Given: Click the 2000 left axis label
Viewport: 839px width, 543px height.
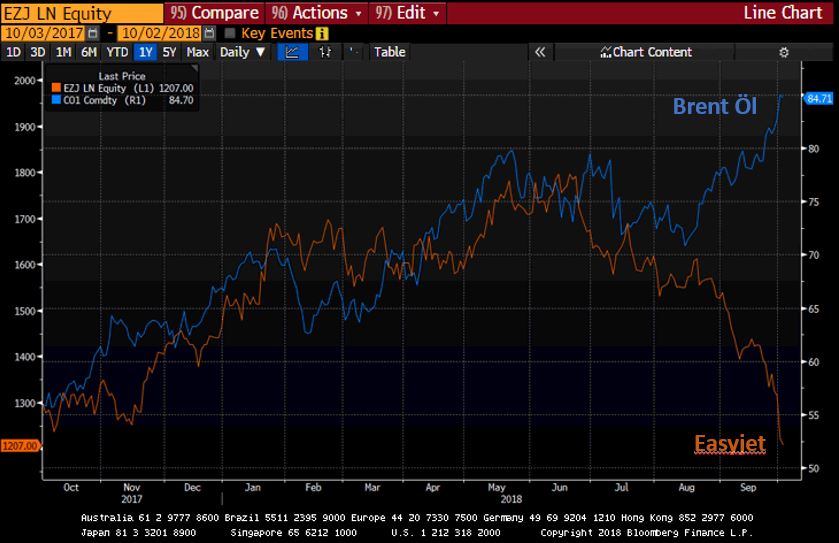Looking at the screenshot, I should pyautogui.click(x=25, y=81).
